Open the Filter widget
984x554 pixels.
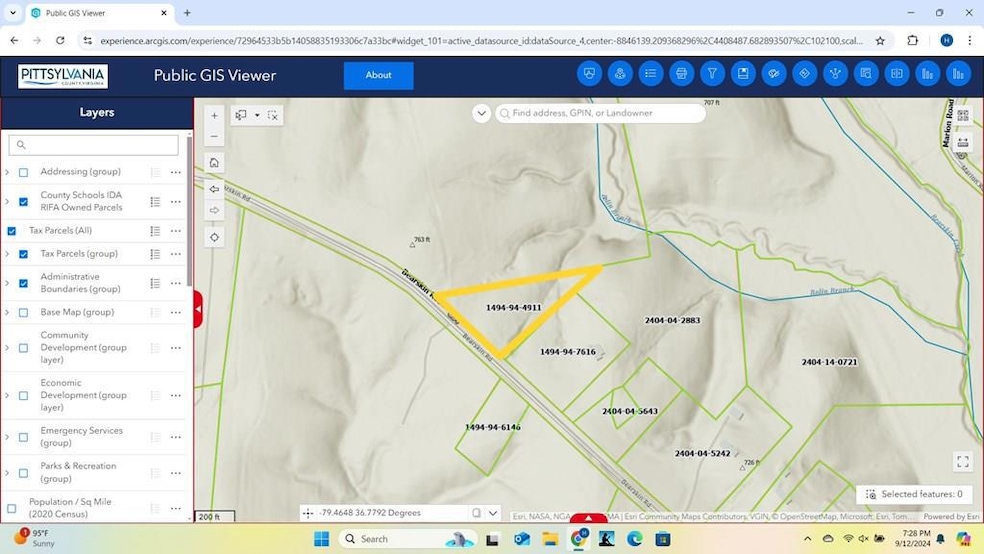712,74
